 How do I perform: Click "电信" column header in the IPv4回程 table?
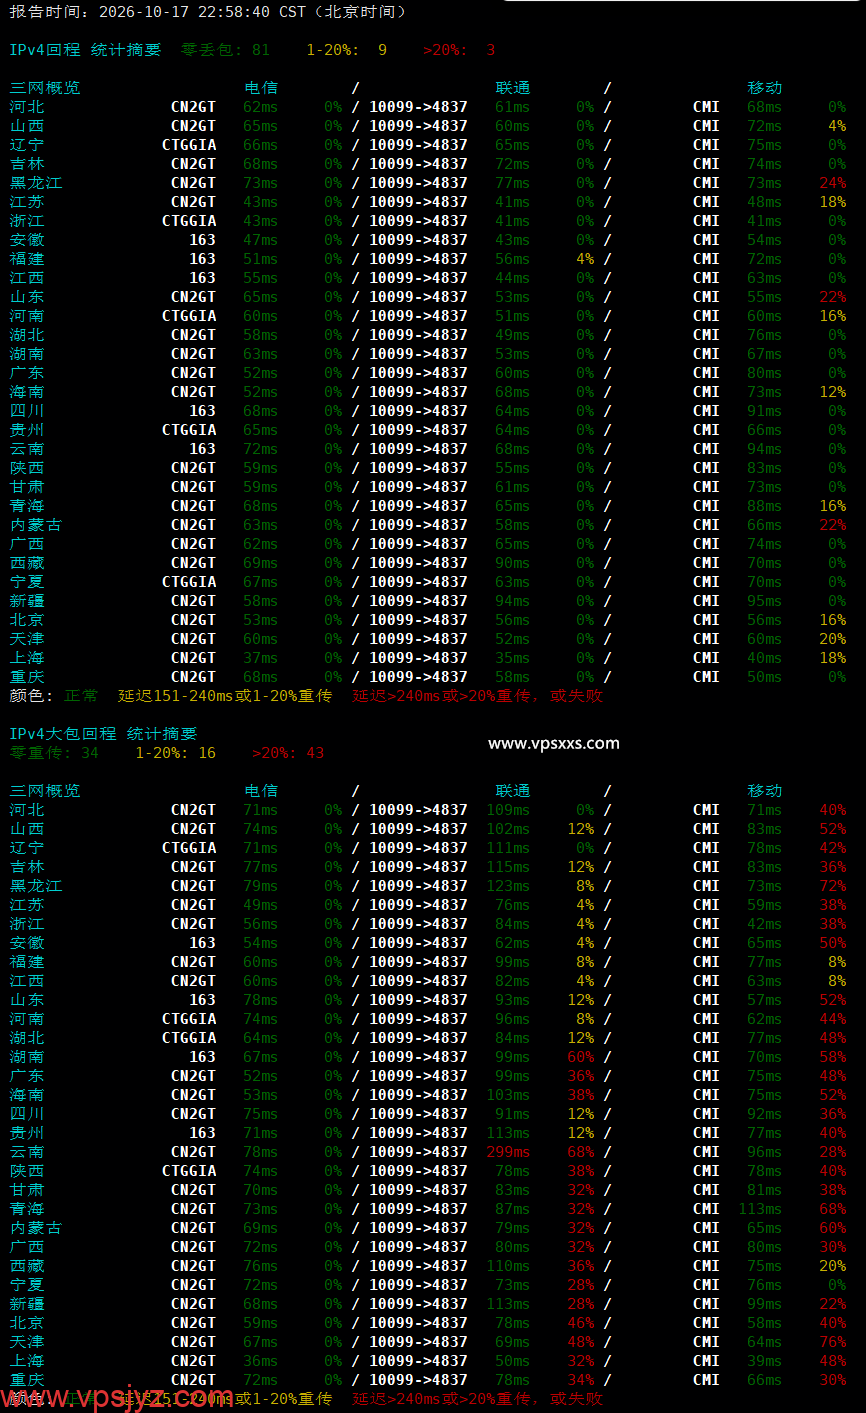[260, 88]
